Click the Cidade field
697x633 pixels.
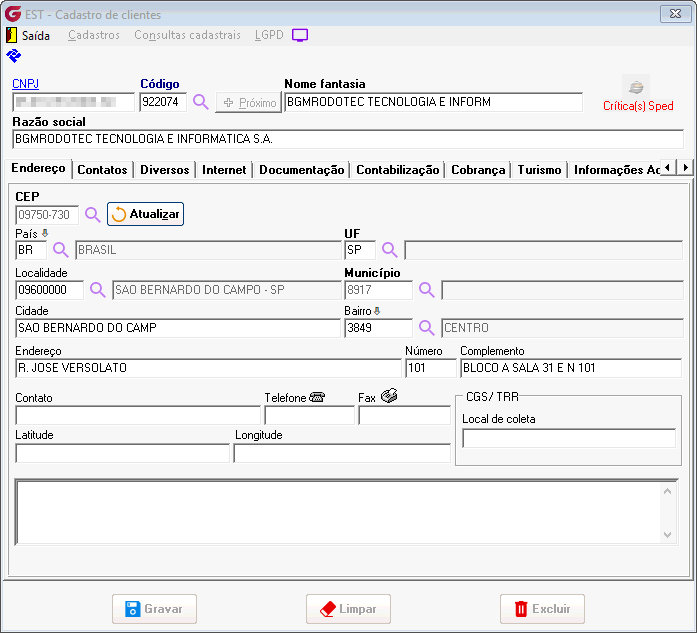[x=178, y=328]
